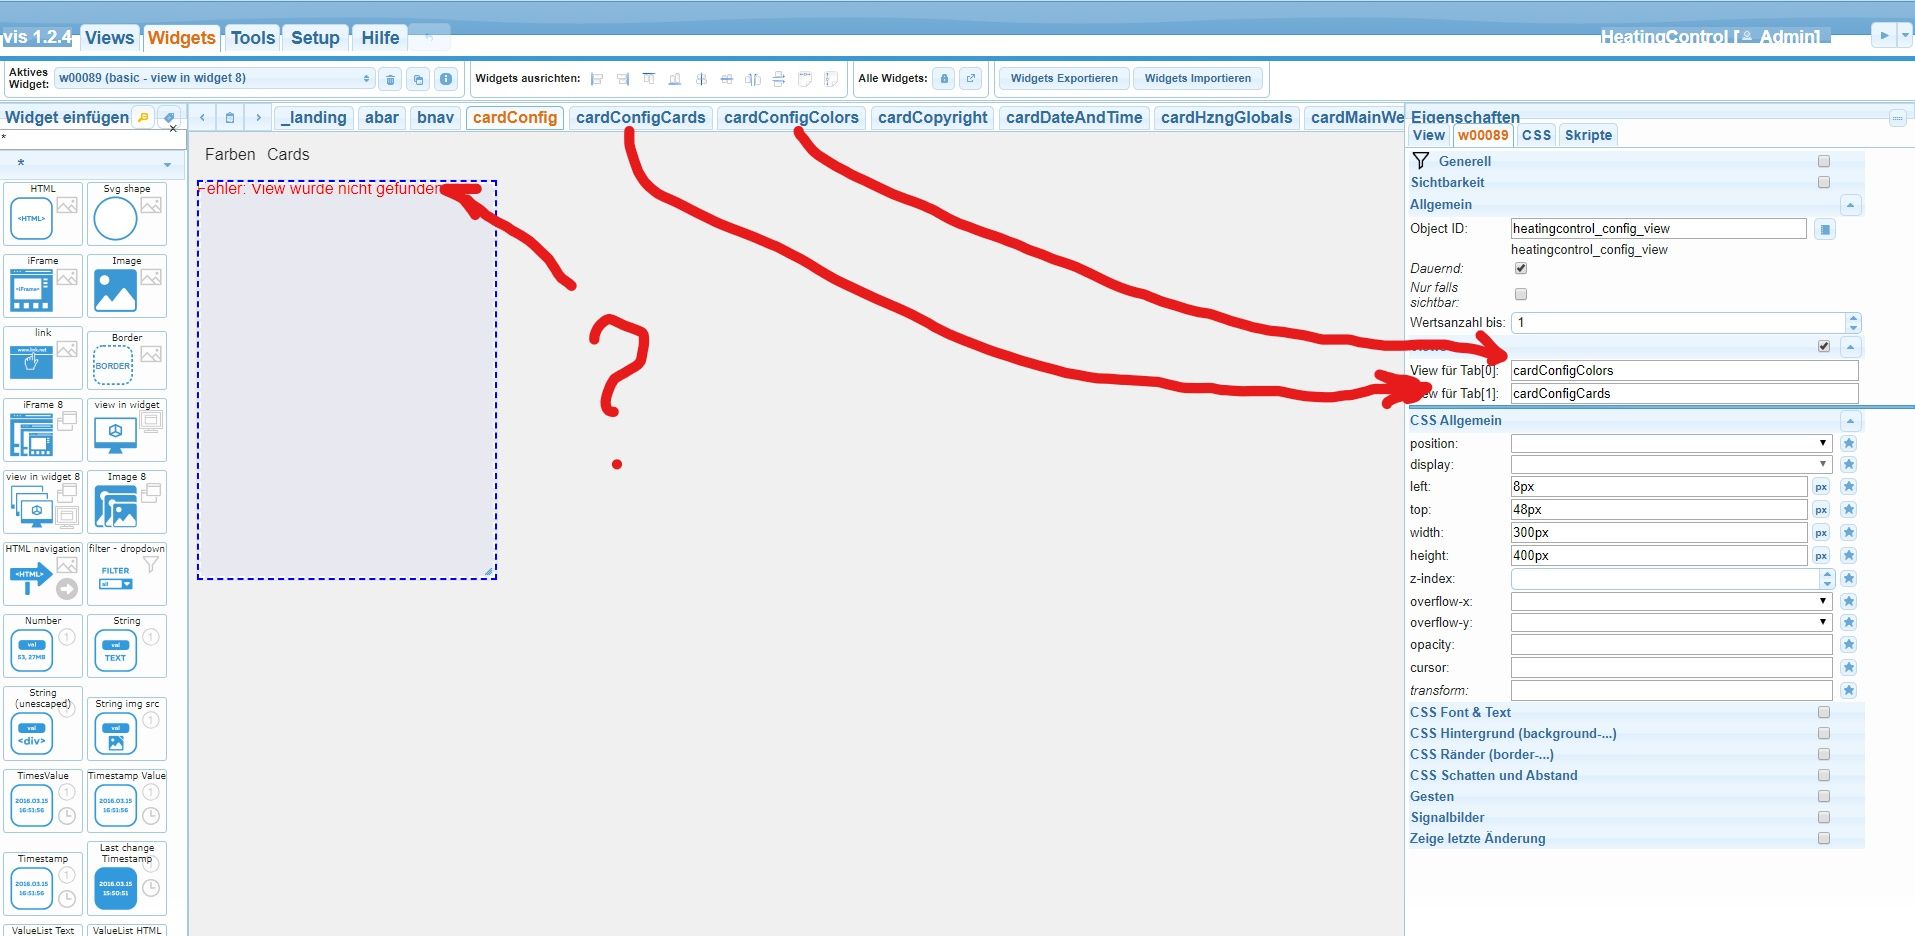The image size is (1915, 936).
Task: Enable the Nur falls sichtbar checkbox
Action: coord(1521,294)
